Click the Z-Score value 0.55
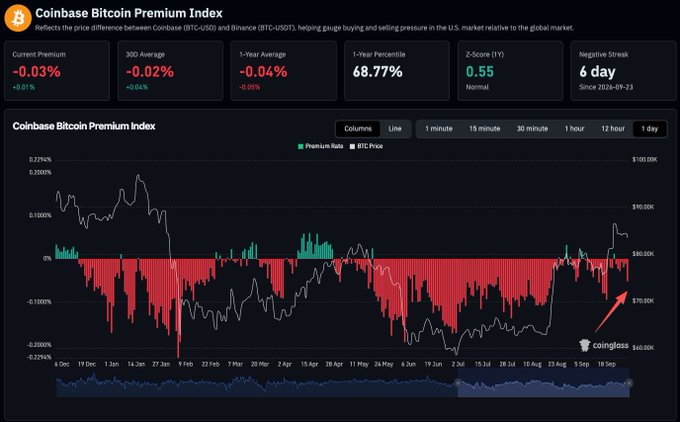 480,72
